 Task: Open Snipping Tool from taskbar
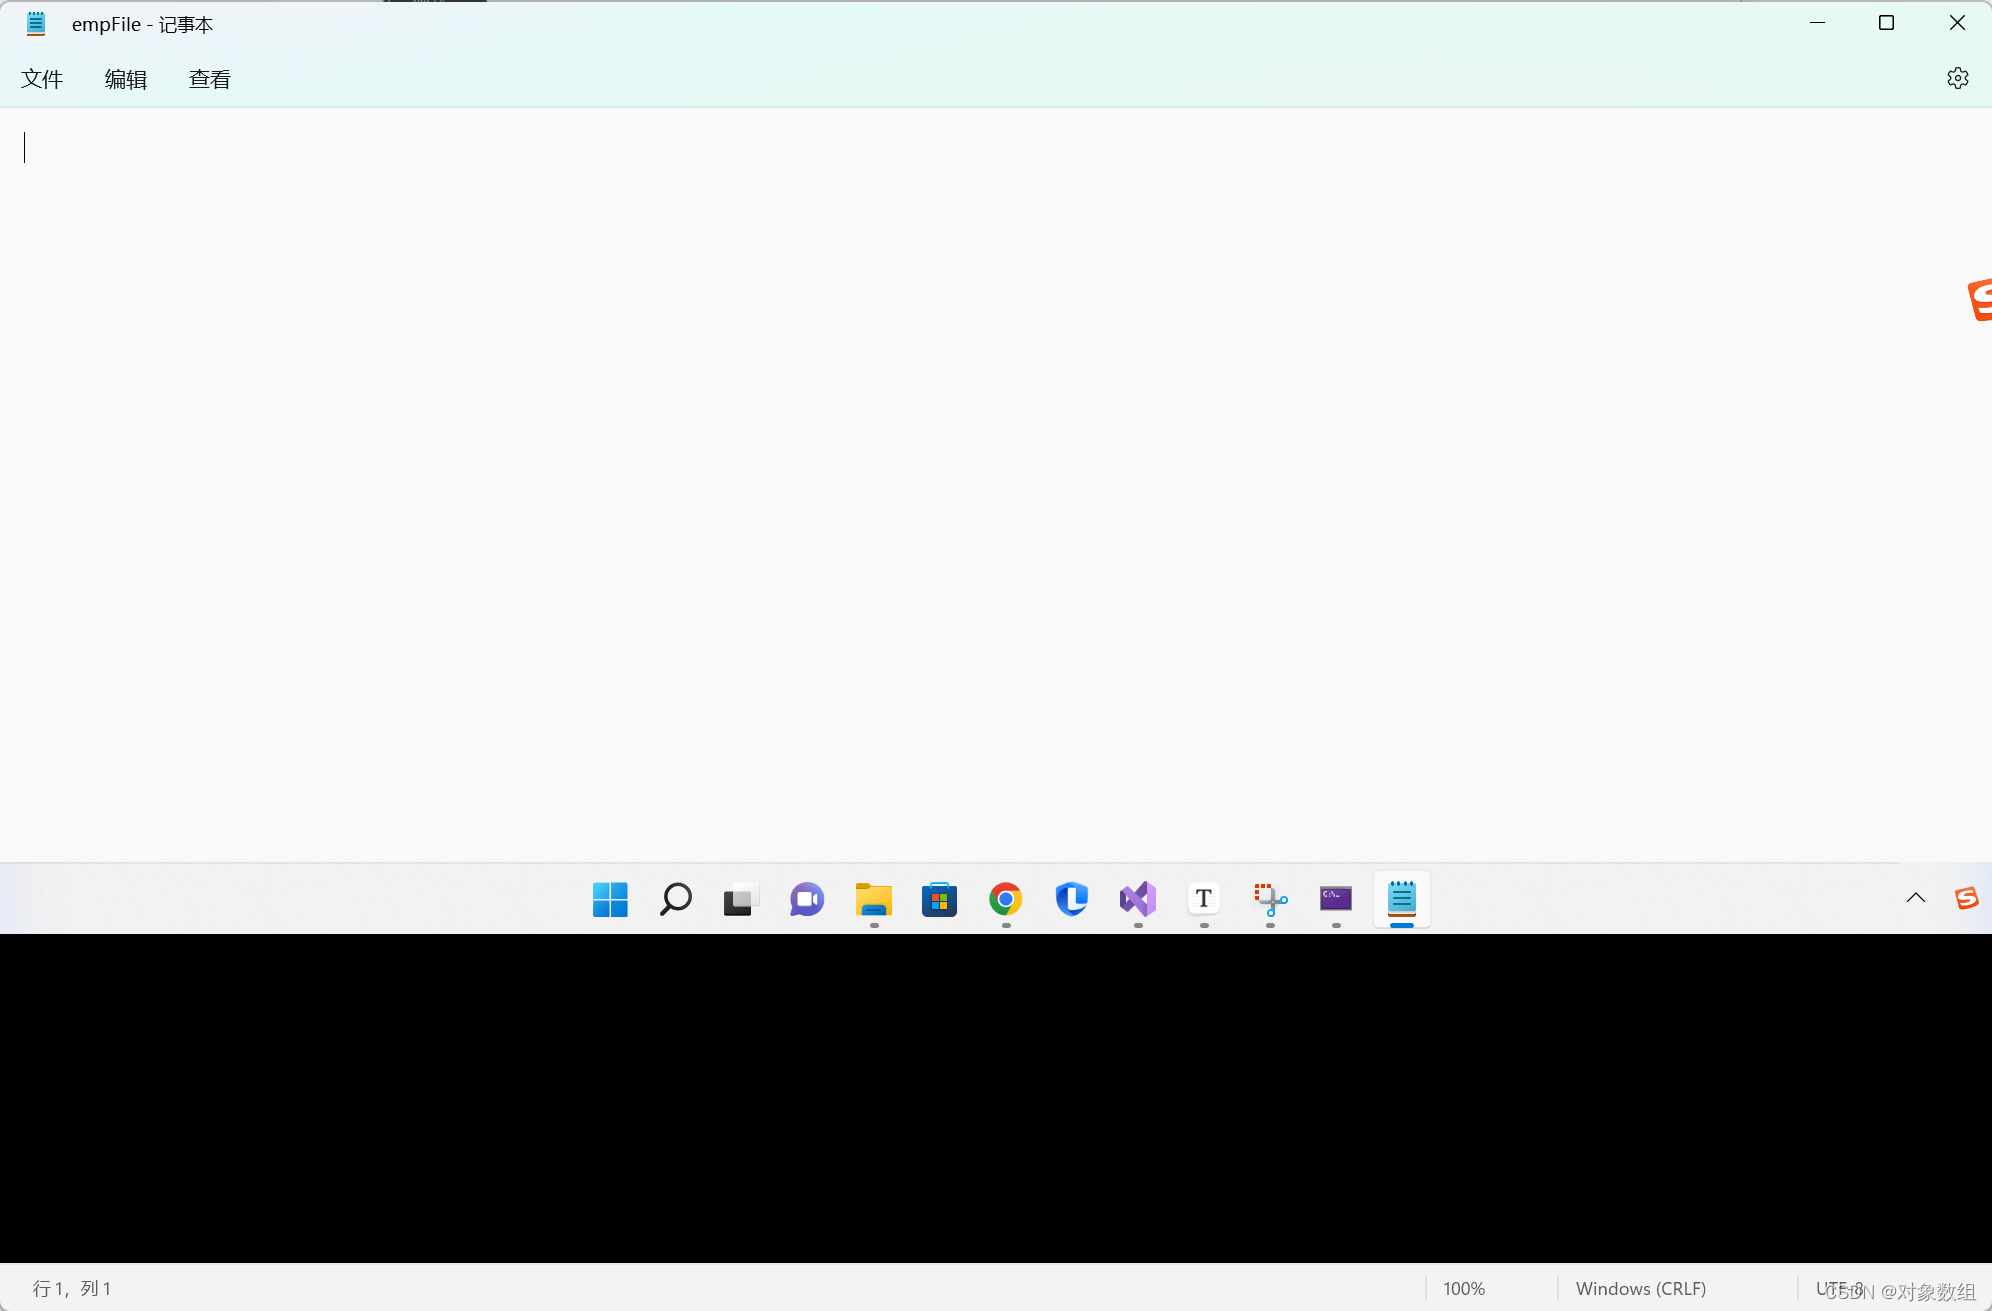pos(1270,899)
